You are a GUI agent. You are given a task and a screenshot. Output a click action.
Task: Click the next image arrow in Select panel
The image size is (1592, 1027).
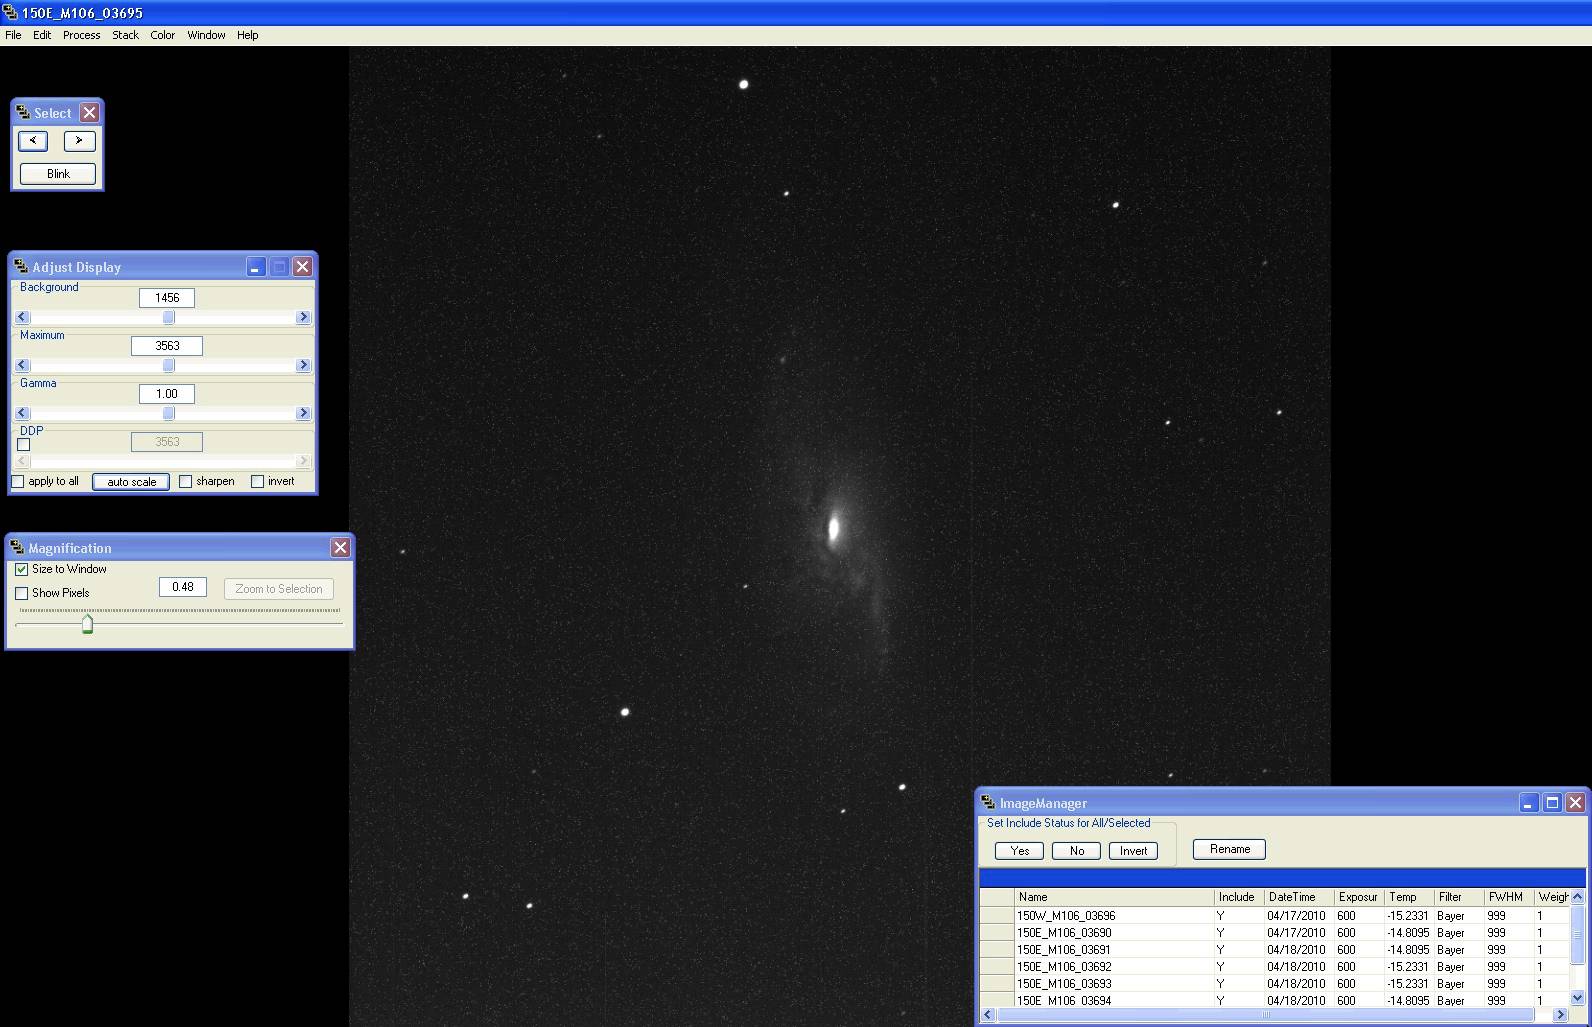coord(79,141)
